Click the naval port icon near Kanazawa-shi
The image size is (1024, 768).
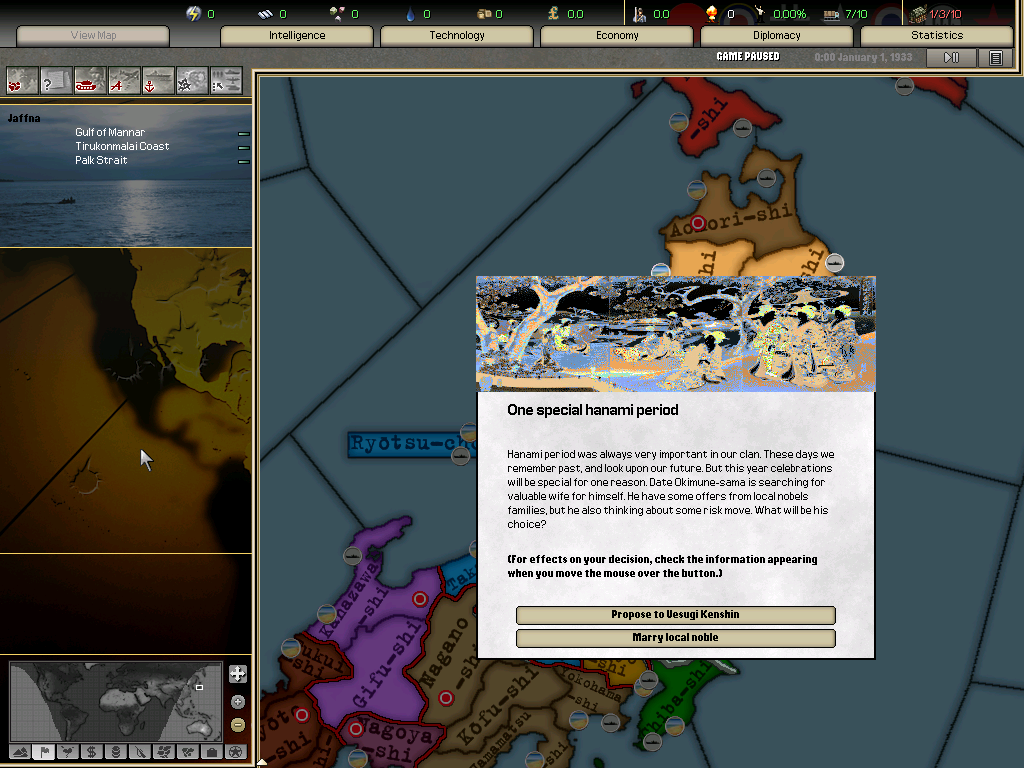click(352, 556)
